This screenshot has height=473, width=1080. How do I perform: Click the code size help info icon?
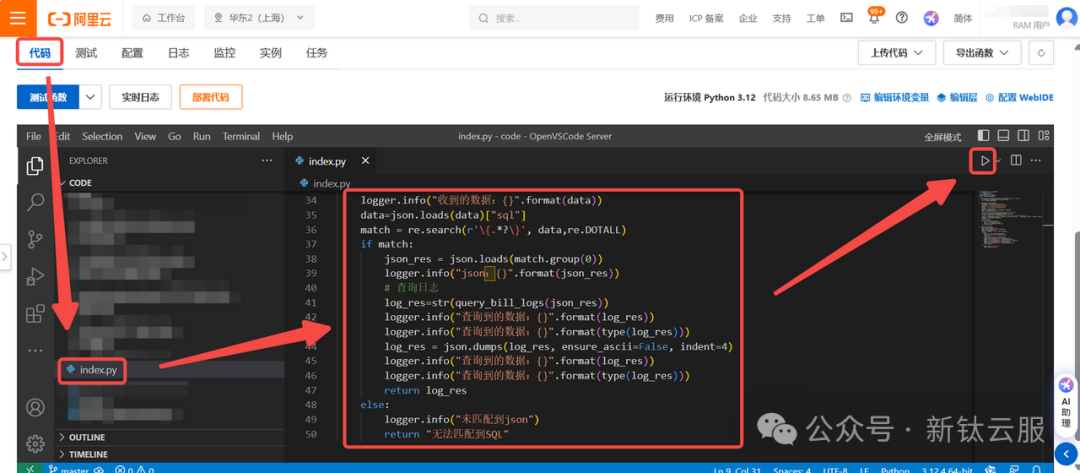coord(847,98)
